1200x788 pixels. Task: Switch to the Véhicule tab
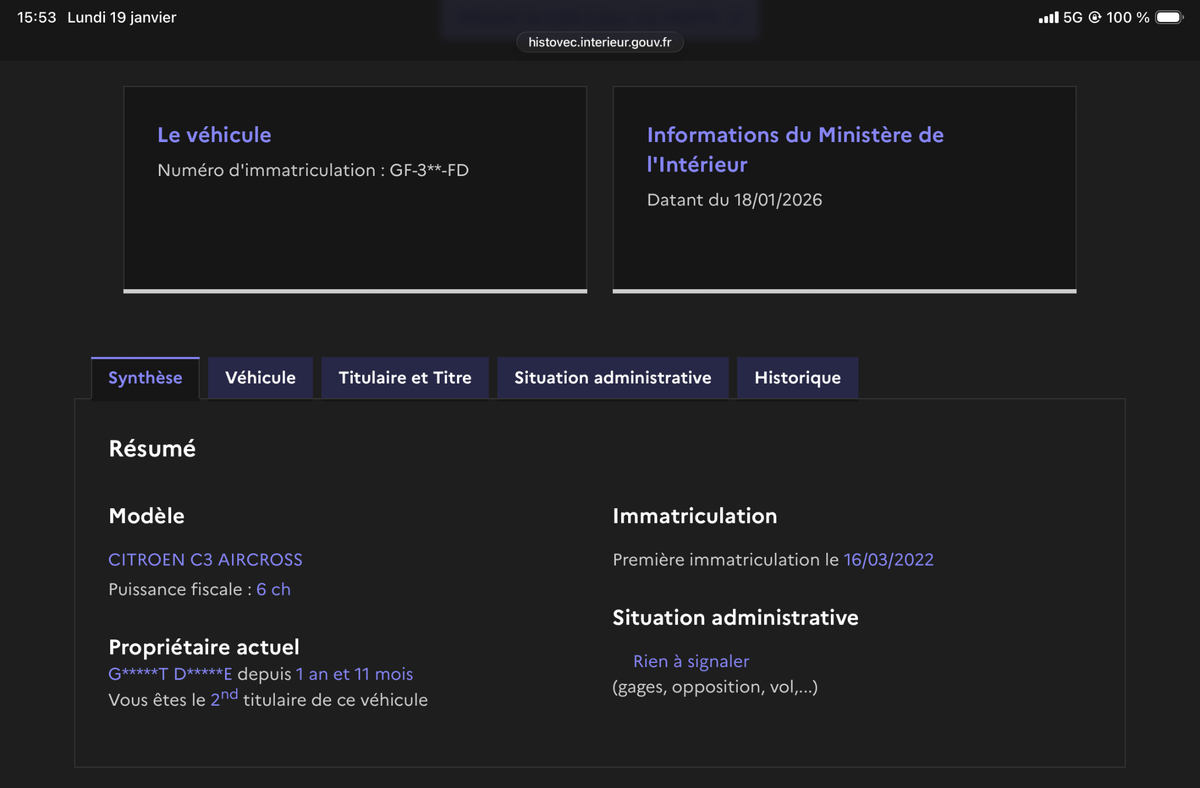click(260, 377)
